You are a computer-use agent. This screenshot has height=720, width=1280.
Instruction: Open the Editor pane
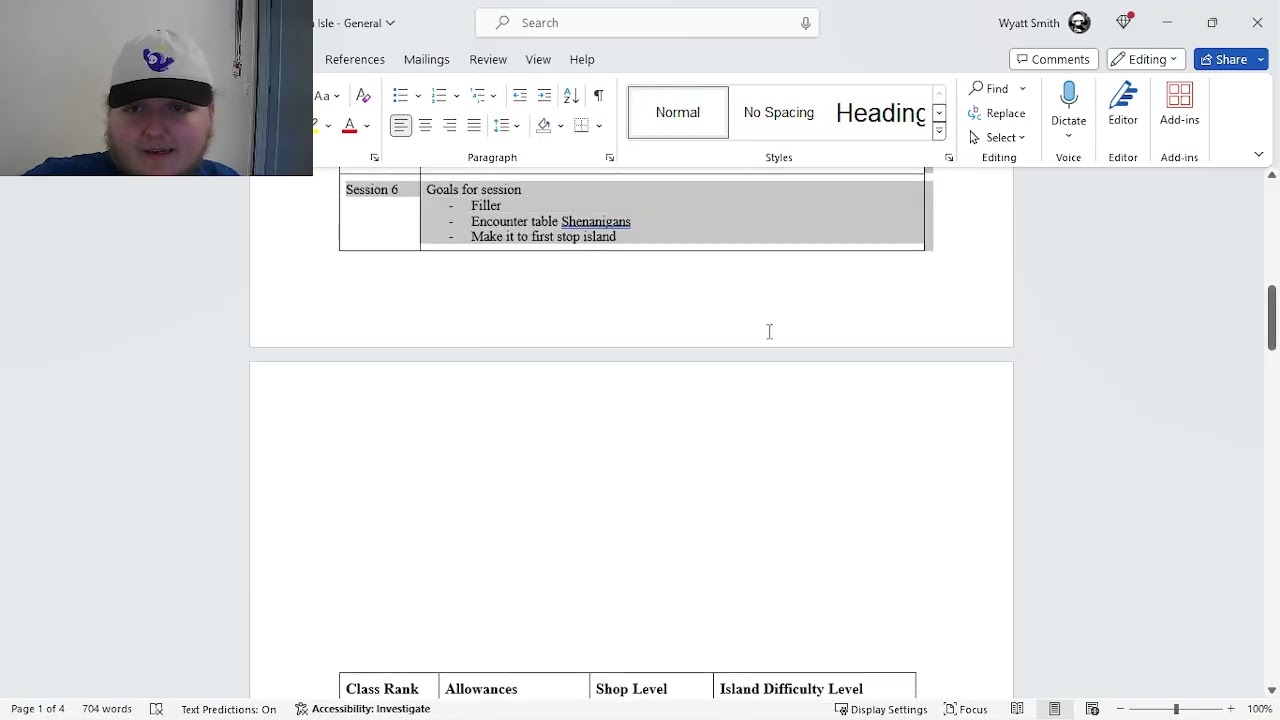pyautogui.click(x=1123, y=104)
